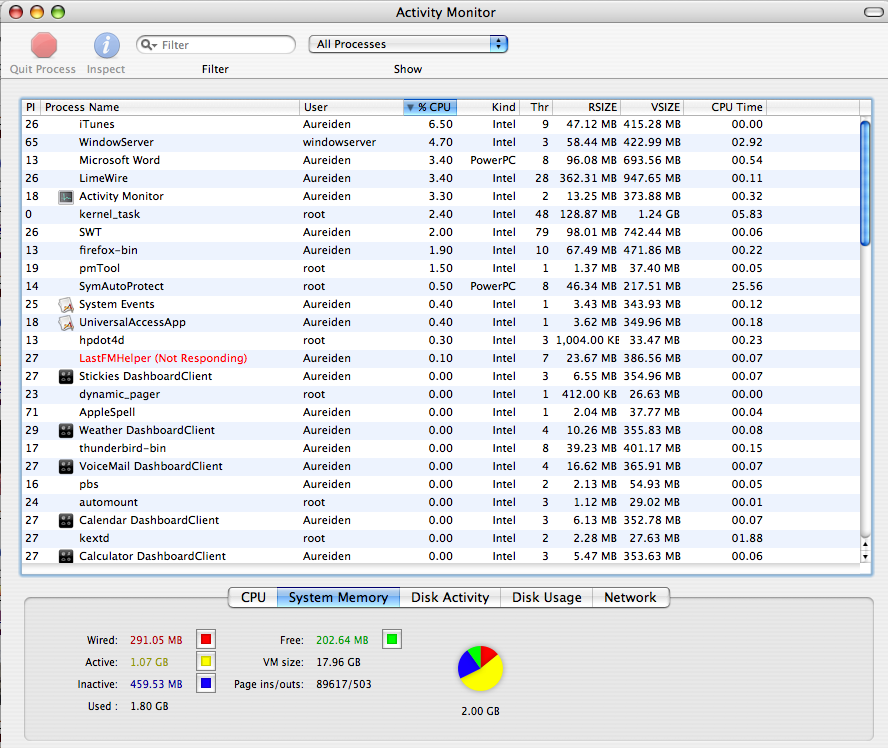
Task: Click the green Free color swatch
Action: click(x=392, y=639)
